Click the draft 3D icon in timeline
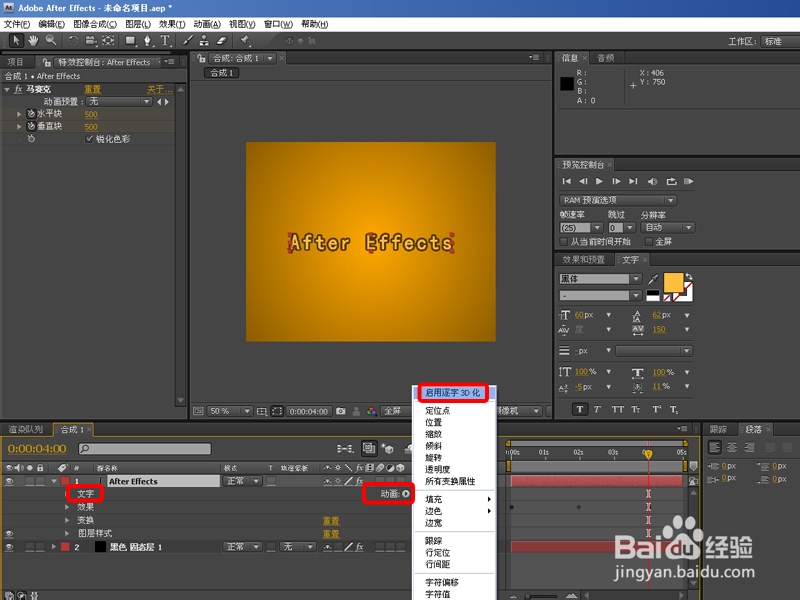Viewport: 800px width, 600px height. [387, 448]
